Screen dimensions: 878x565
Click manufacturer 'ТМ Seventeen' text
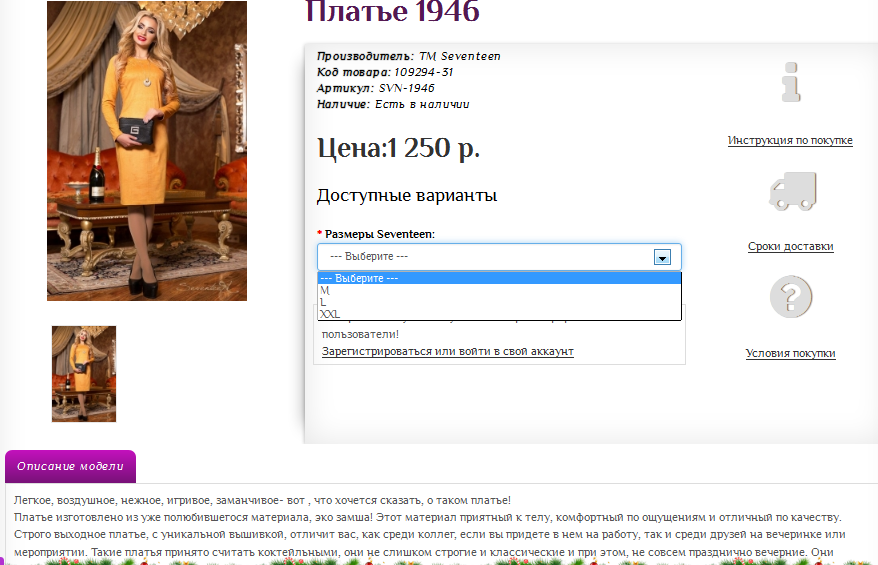pos(459,56)
